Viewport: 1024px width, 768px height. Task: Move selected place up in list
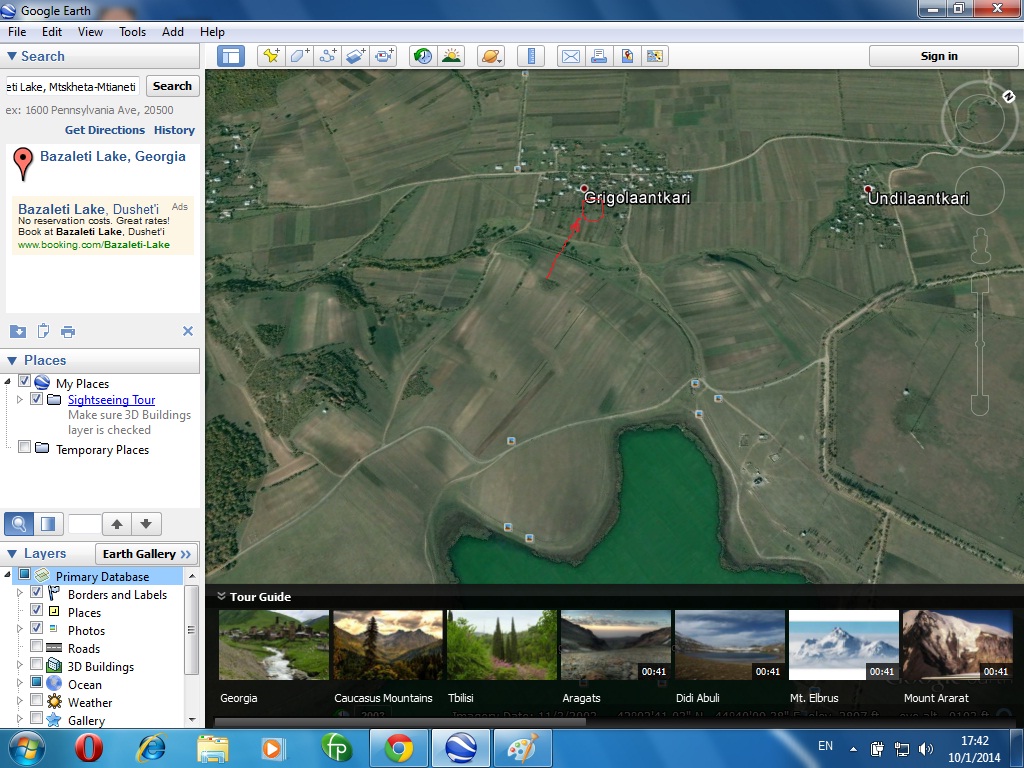click(117, 524)
